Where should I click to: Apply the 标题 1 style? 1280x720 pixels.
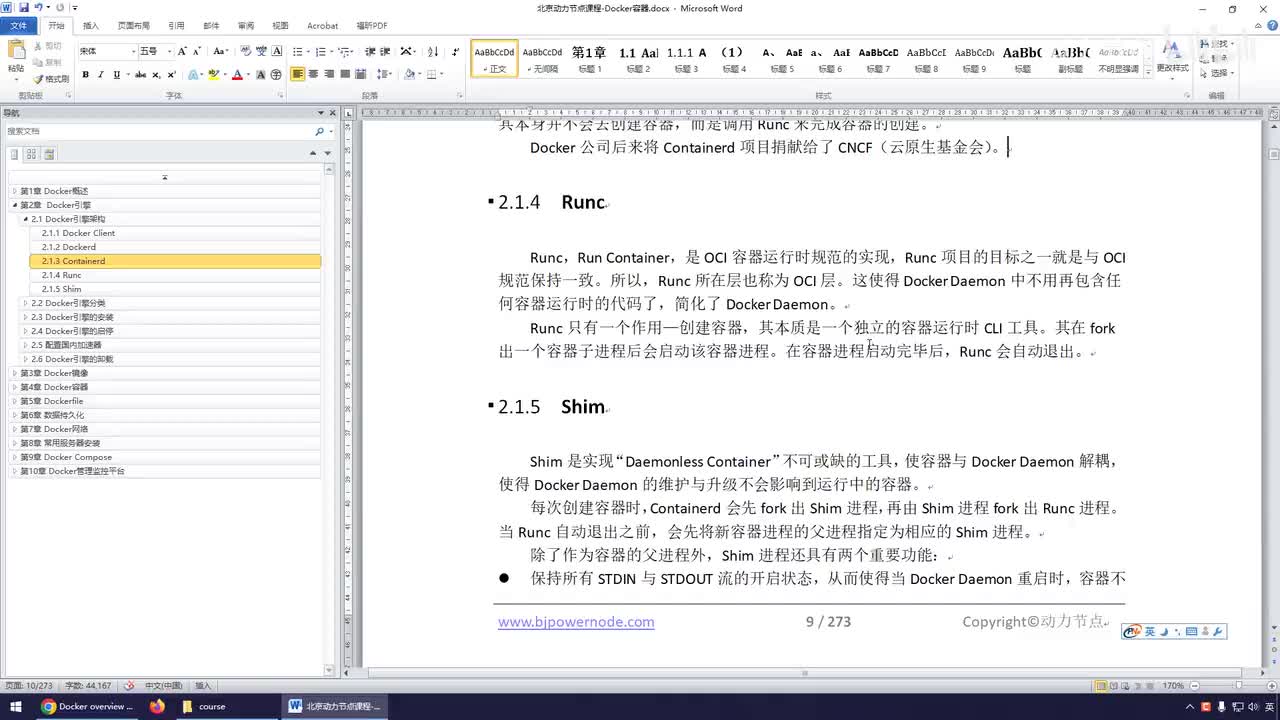(589, 59)
